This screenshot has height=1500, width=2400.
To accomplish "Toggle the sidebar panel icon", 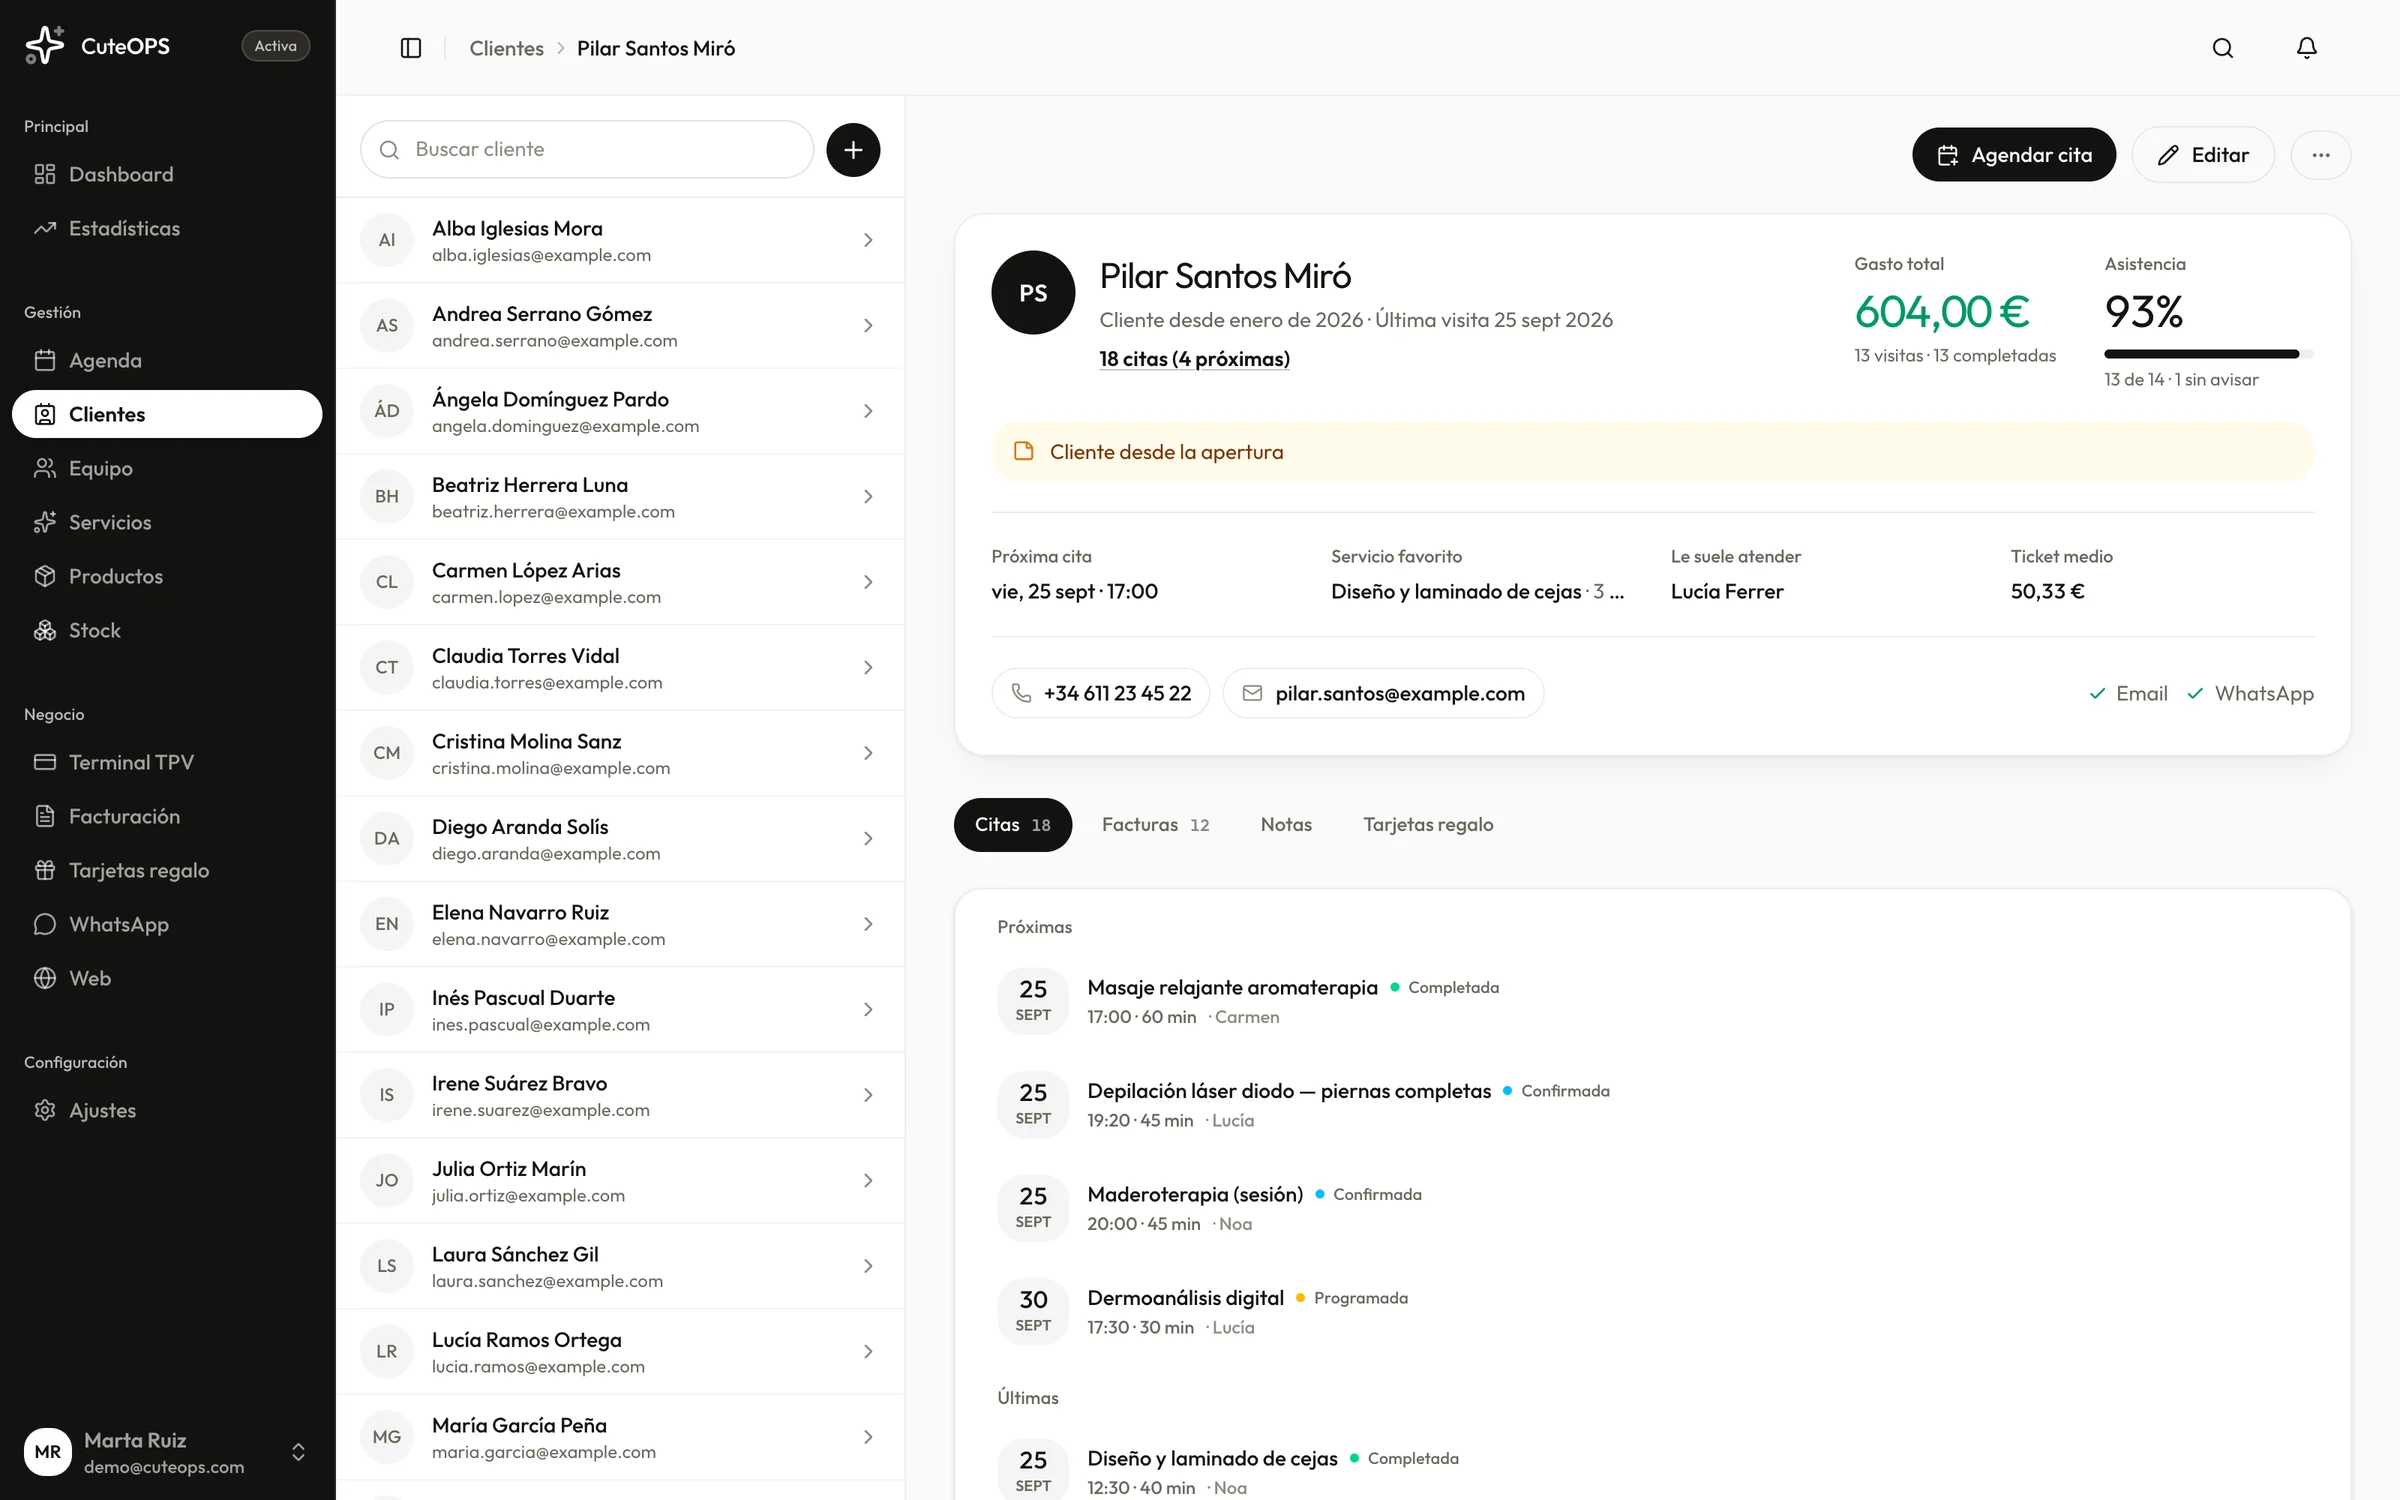I will click(x=411, y=48).
